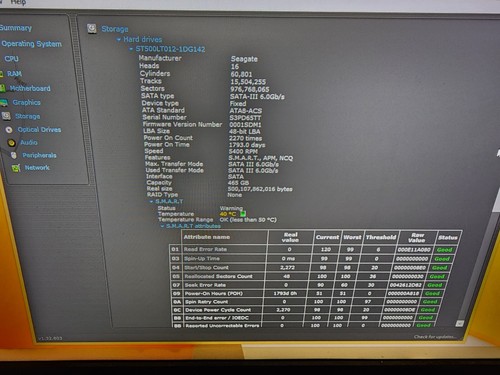Open the Network section
500x375 pixels.
pos(37,168)
